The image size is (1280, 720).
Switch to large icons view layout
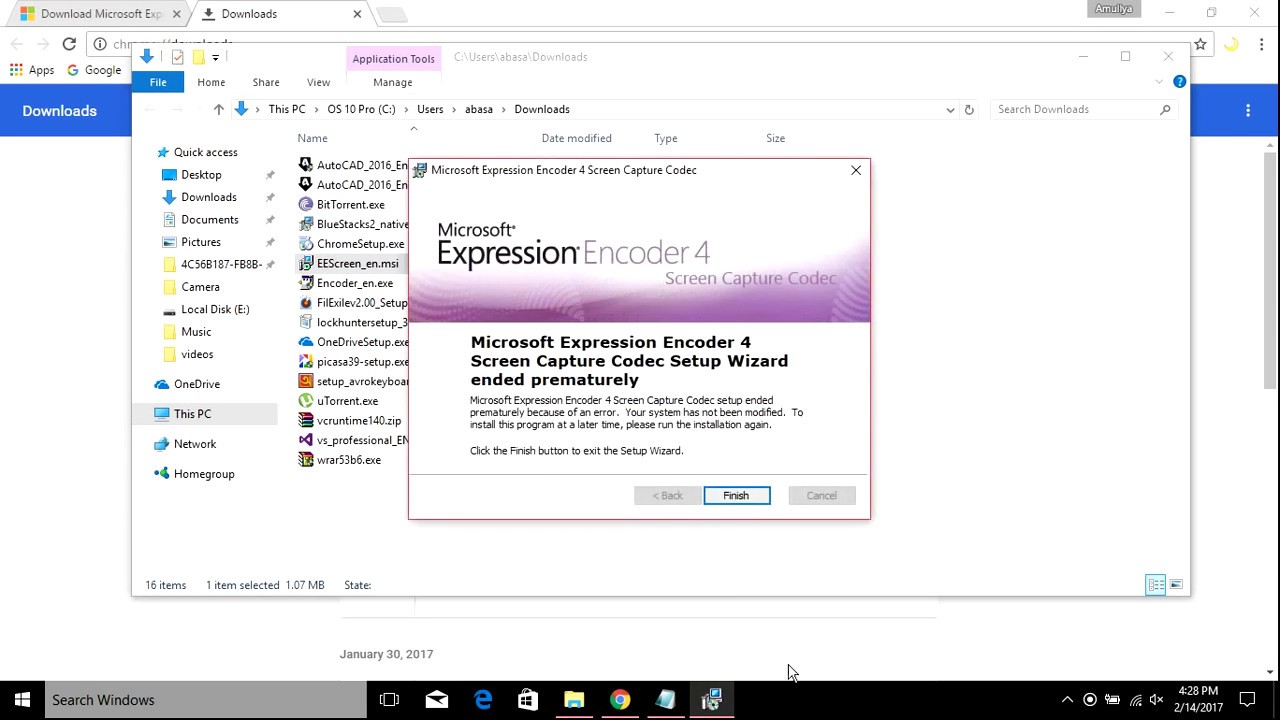coord(1176,585)
